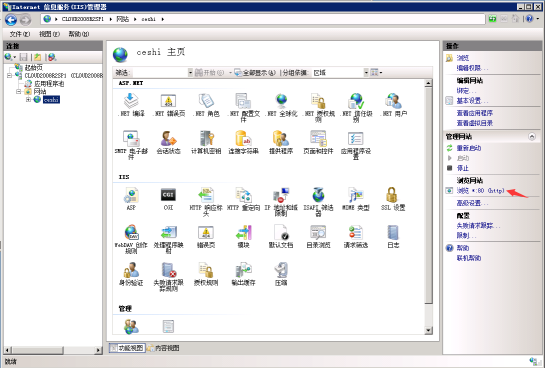545x368 pixels.
Task: Switch to the 内容视图 tab
Action: click(163, 348)
